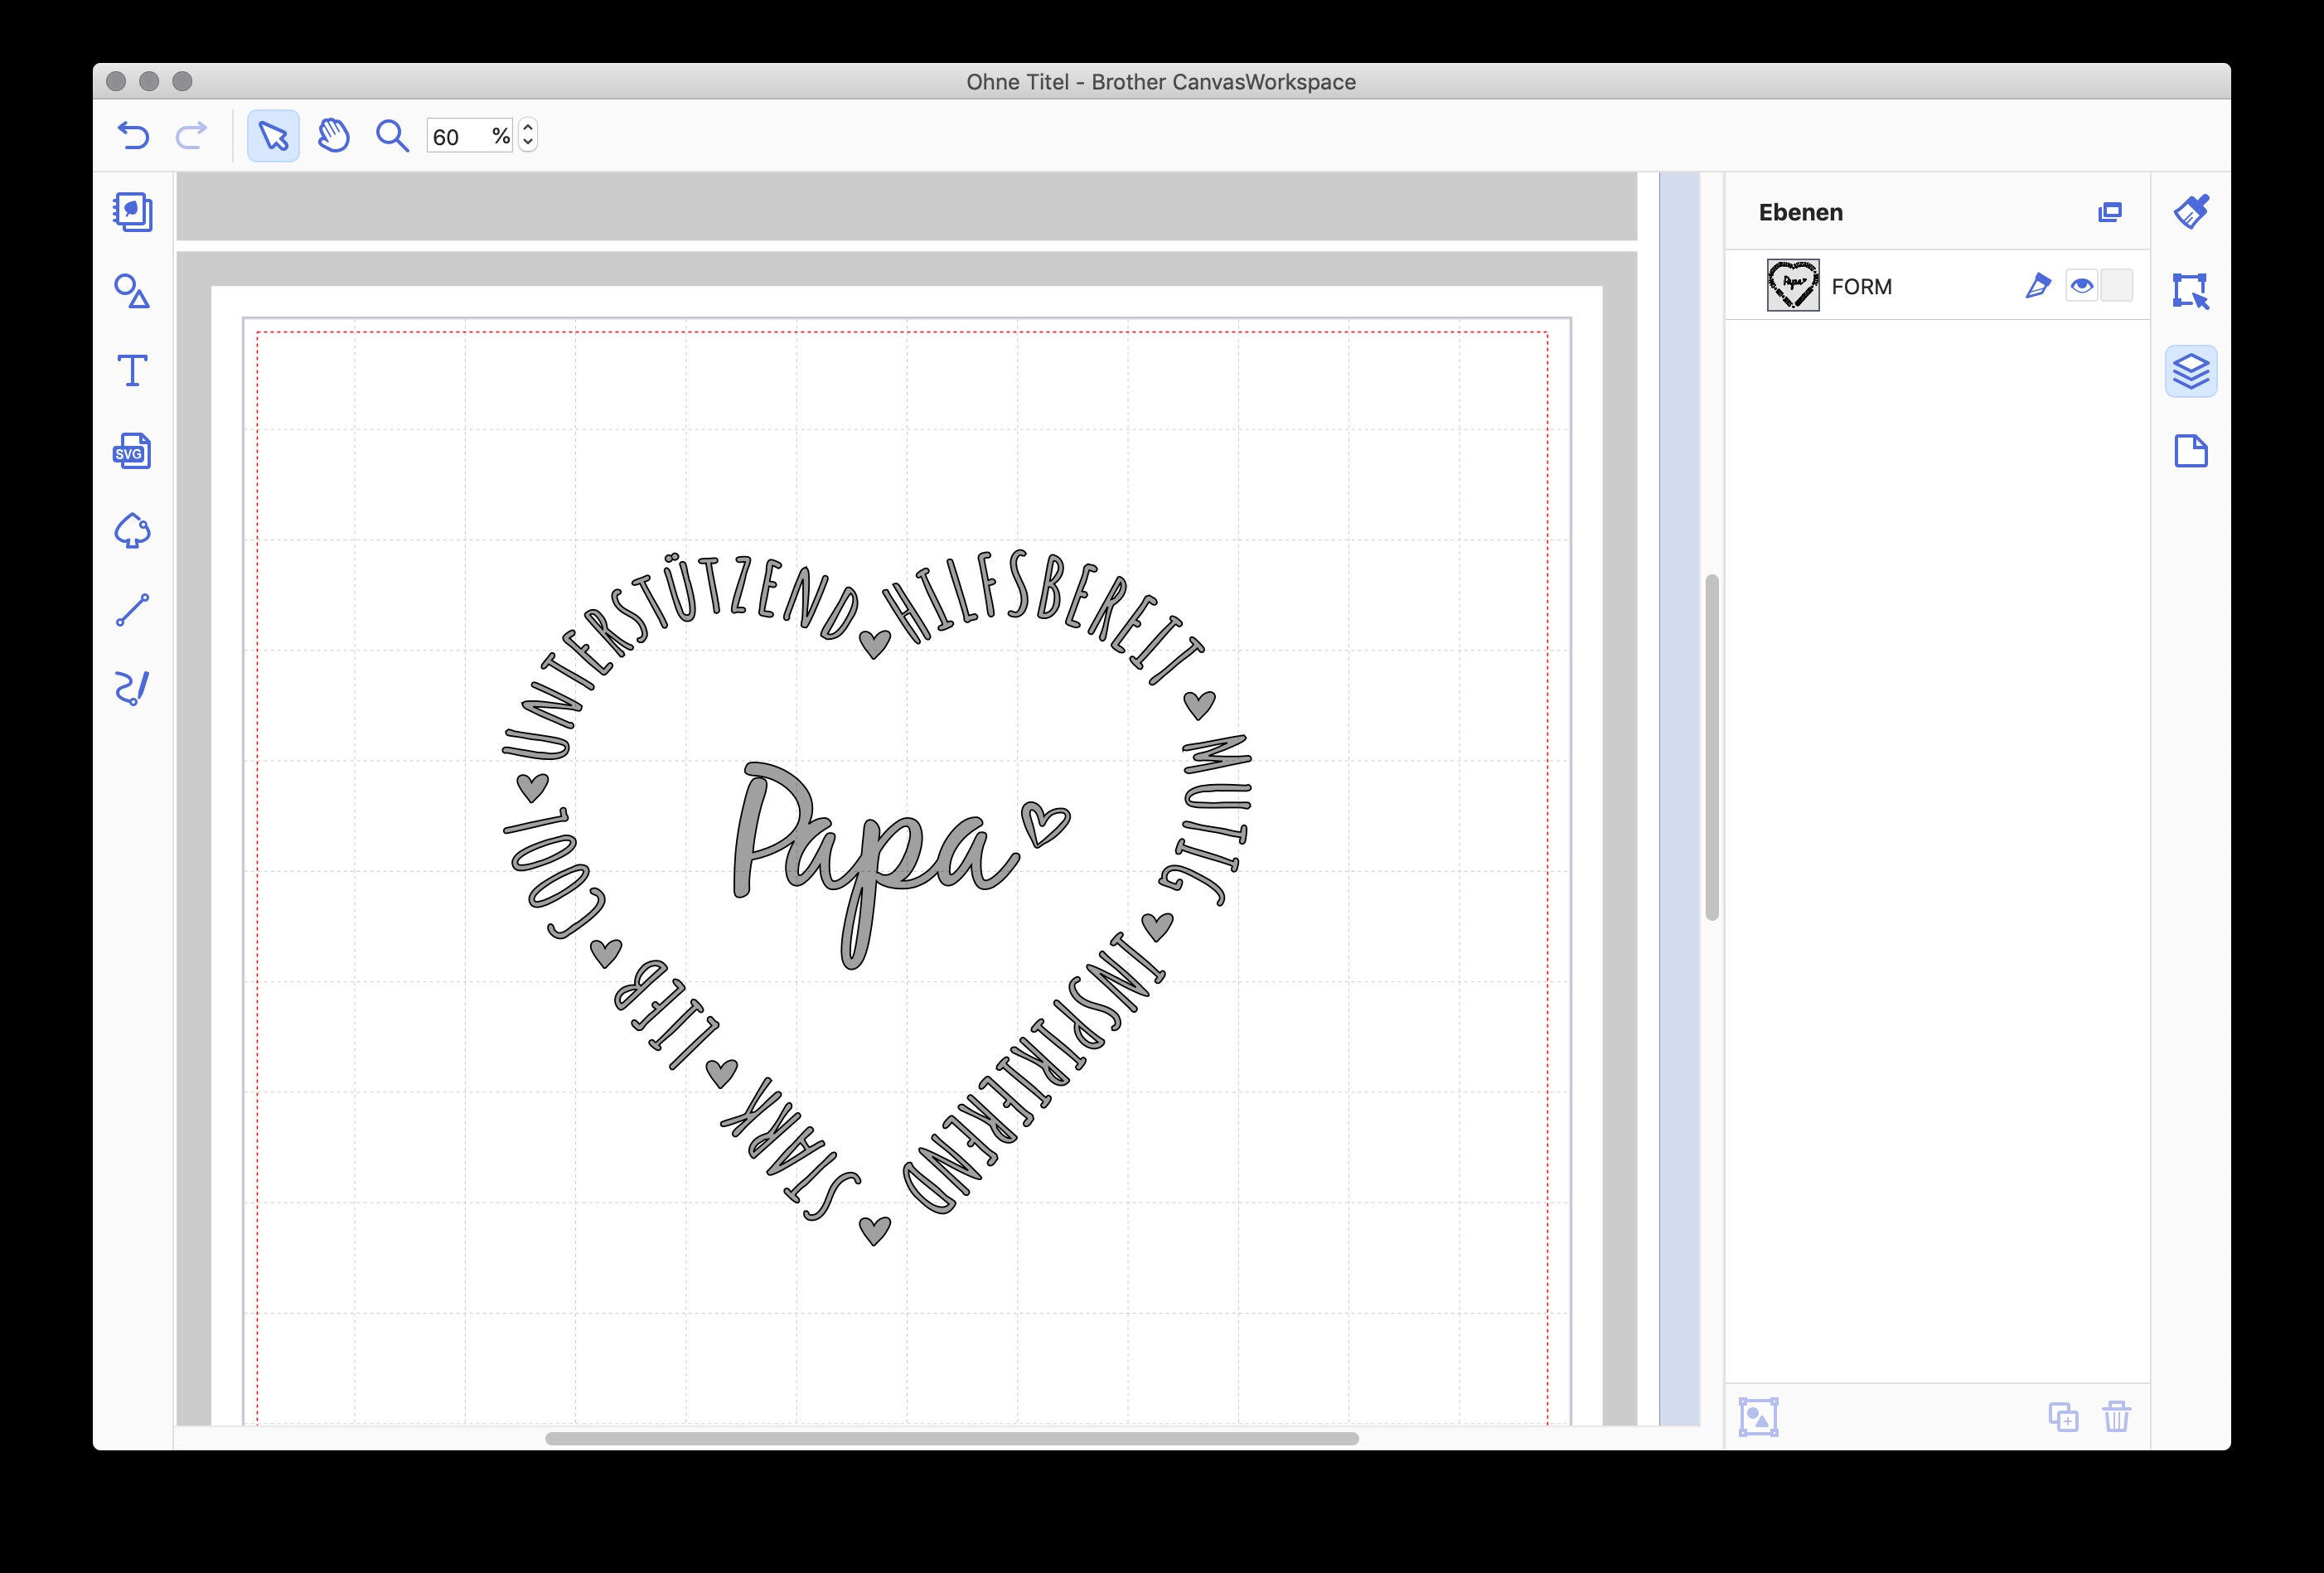Hide the FORM layer with the eye toggle
The width and height of the screenshot is (2324, 1573).
coord(2081,287)
